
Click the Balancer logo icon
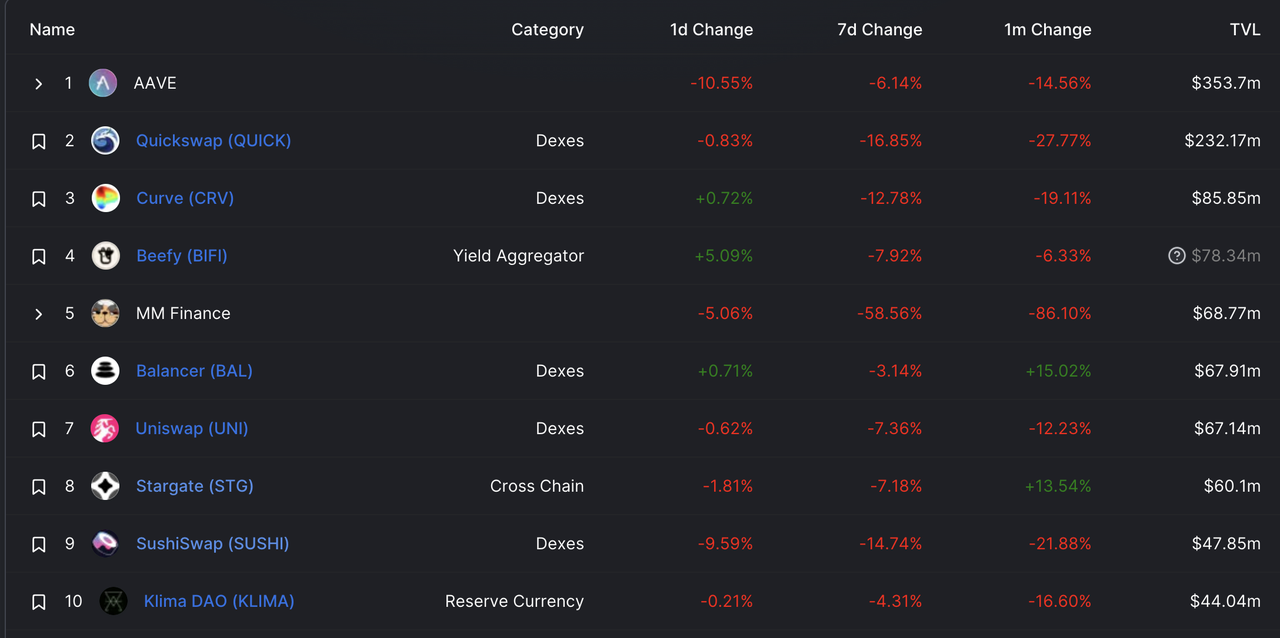[105, 371]
